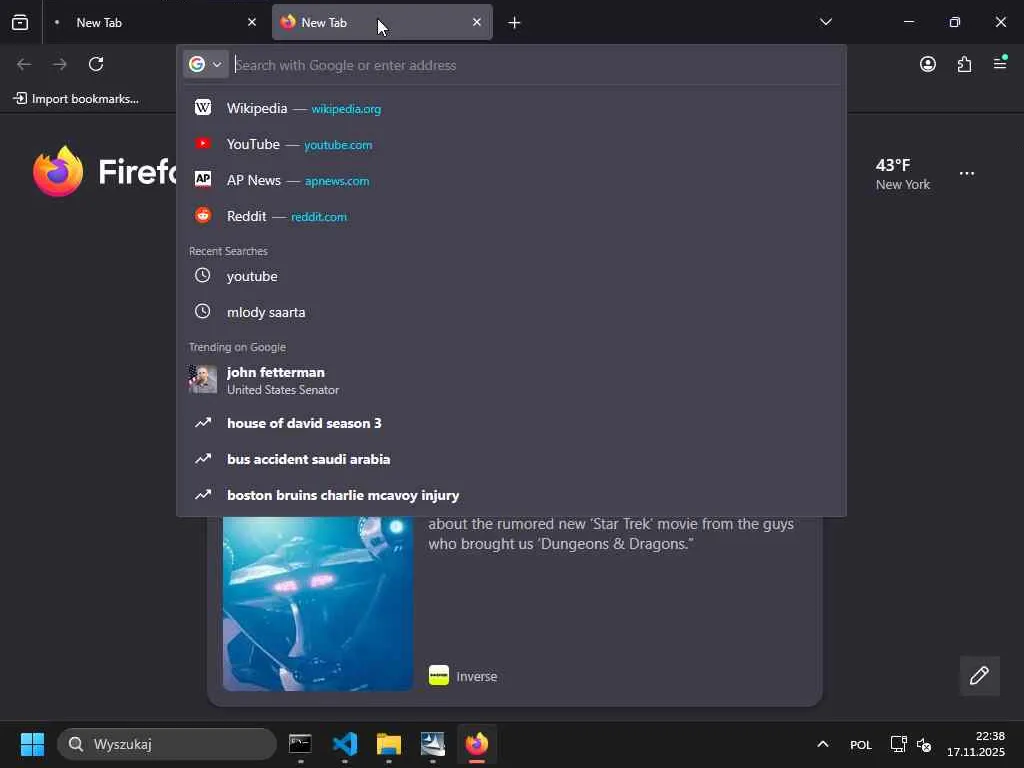
Task: Open Visual Studio Code from taskbar
Action: (345, 744)
